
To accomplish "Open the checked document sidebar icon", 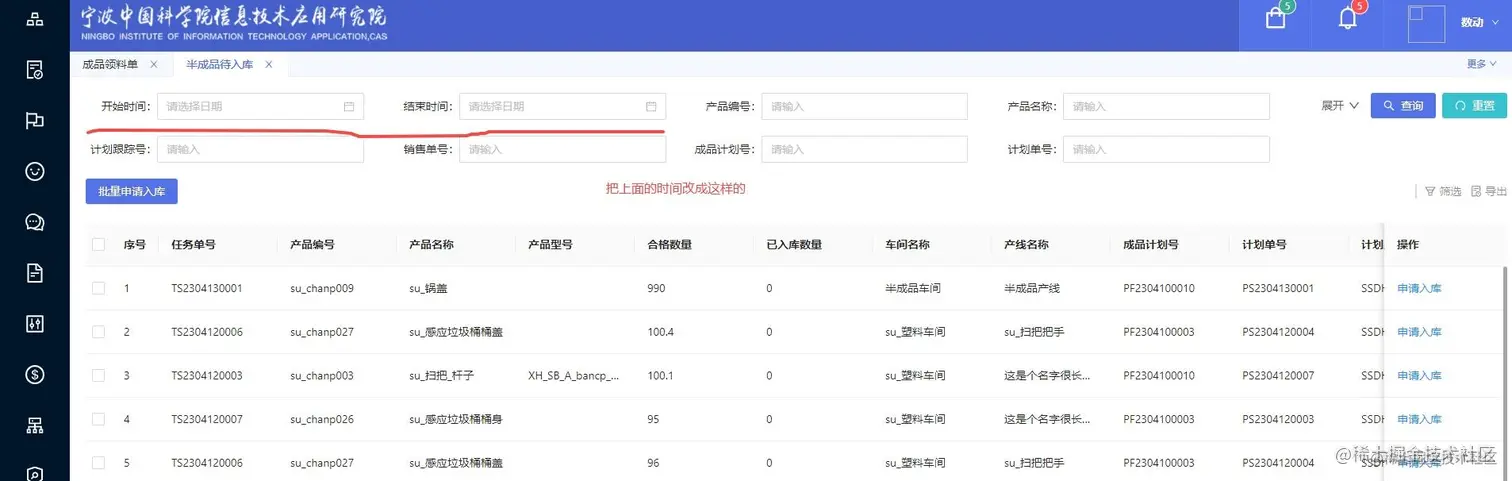I will point(35,69).
